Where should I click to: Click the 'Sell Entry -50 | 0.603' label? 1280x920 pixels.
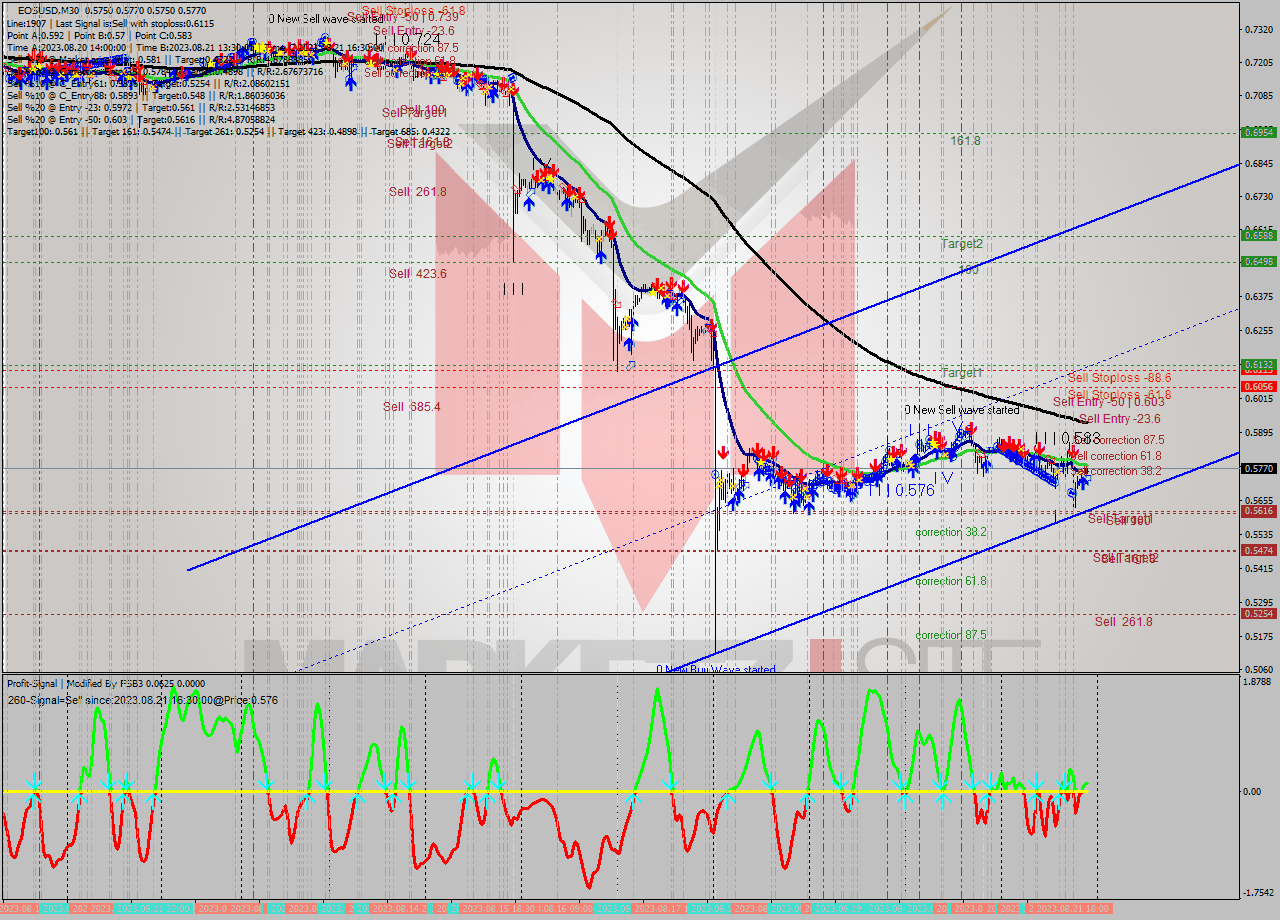pos(1108,402)
